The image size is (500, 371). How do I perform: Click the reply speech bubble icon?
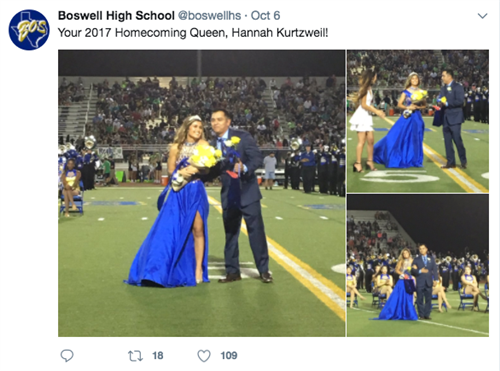click(67, 356)
